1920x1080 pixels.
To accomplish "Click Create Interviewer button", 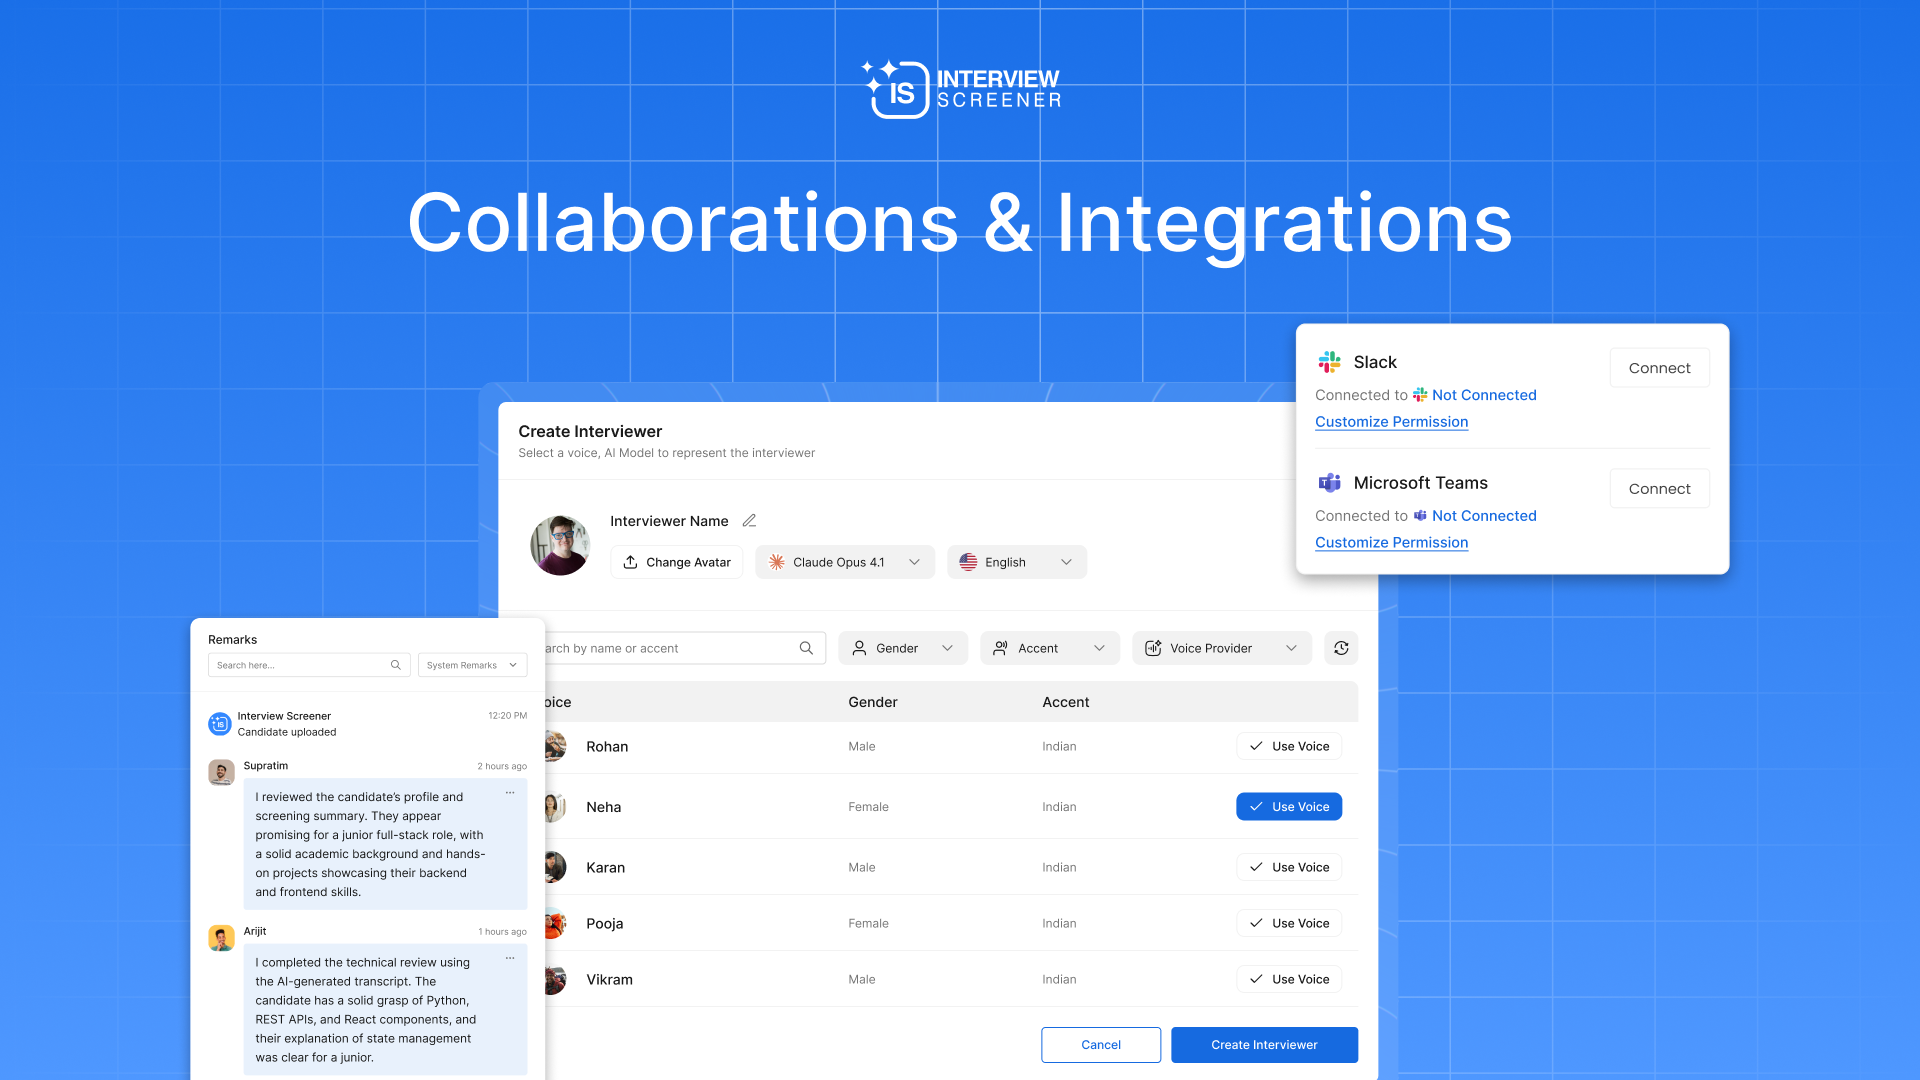I will (1264, 1045).
